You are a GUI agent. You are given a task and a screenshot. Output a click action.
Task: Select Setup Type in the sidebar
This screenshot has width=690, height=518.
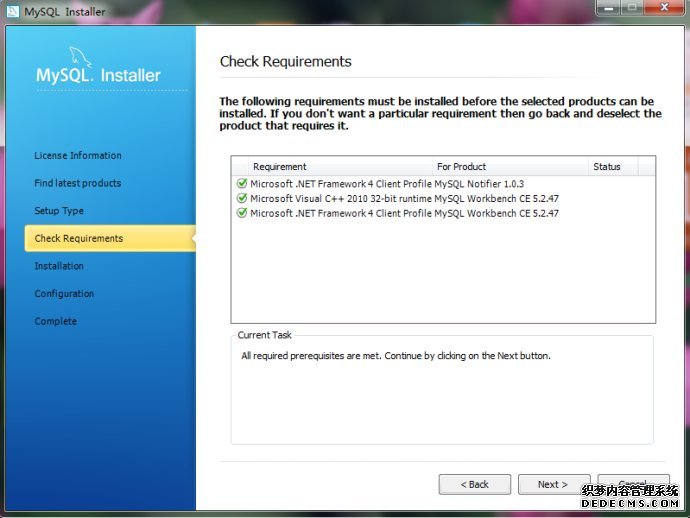tap(59, 211)
